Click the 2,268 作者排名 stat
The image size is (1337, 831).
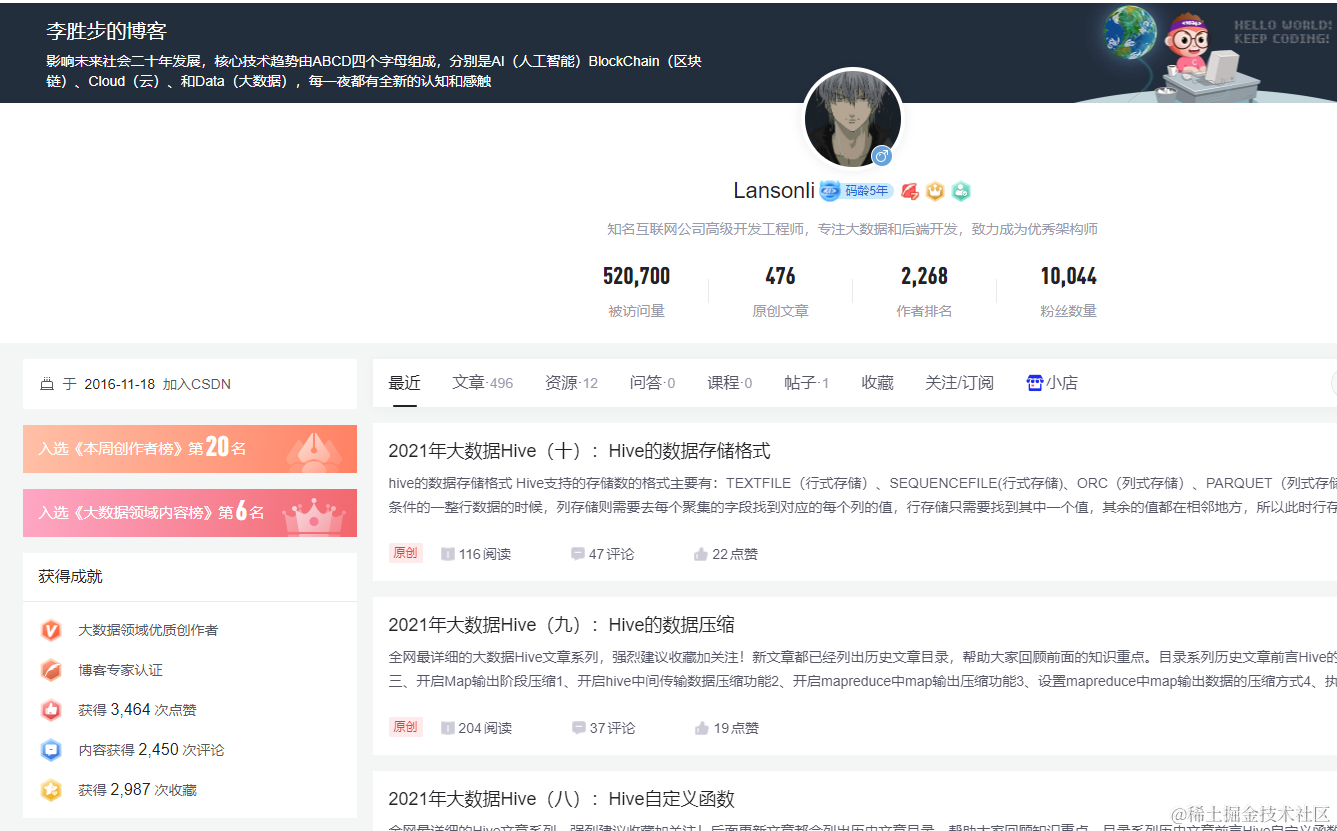click(924, 291)
